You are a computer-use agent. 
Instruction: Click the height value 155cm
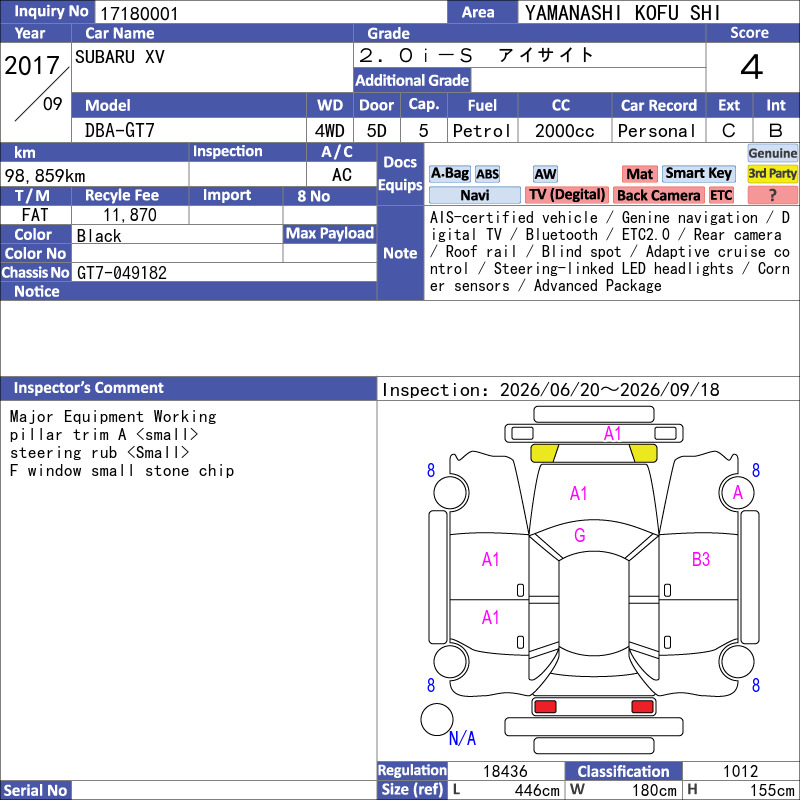pyautogui.click(x=772, y=790)
